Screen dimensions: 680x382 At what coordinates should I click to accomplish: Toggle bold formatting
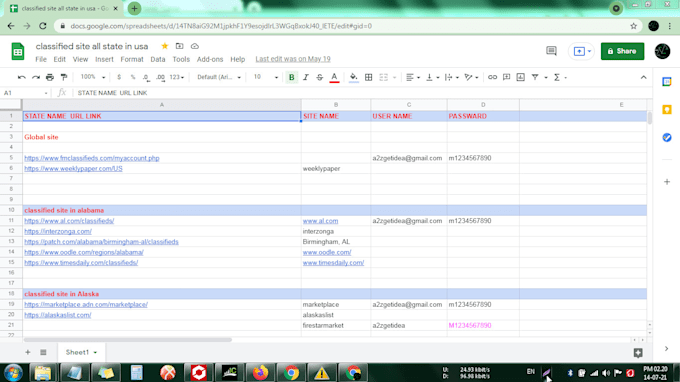point(291,77)
